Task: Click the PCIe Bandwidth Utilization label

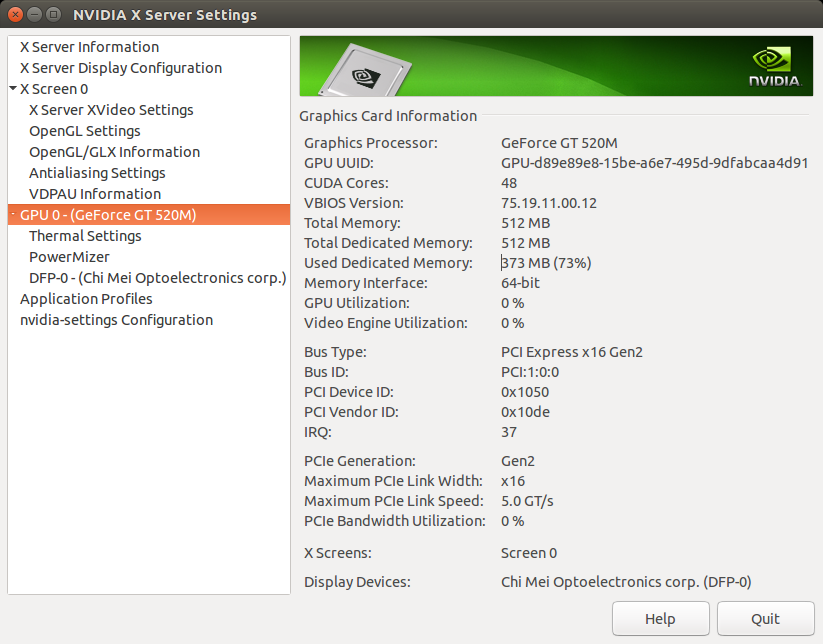Action: 395,521
